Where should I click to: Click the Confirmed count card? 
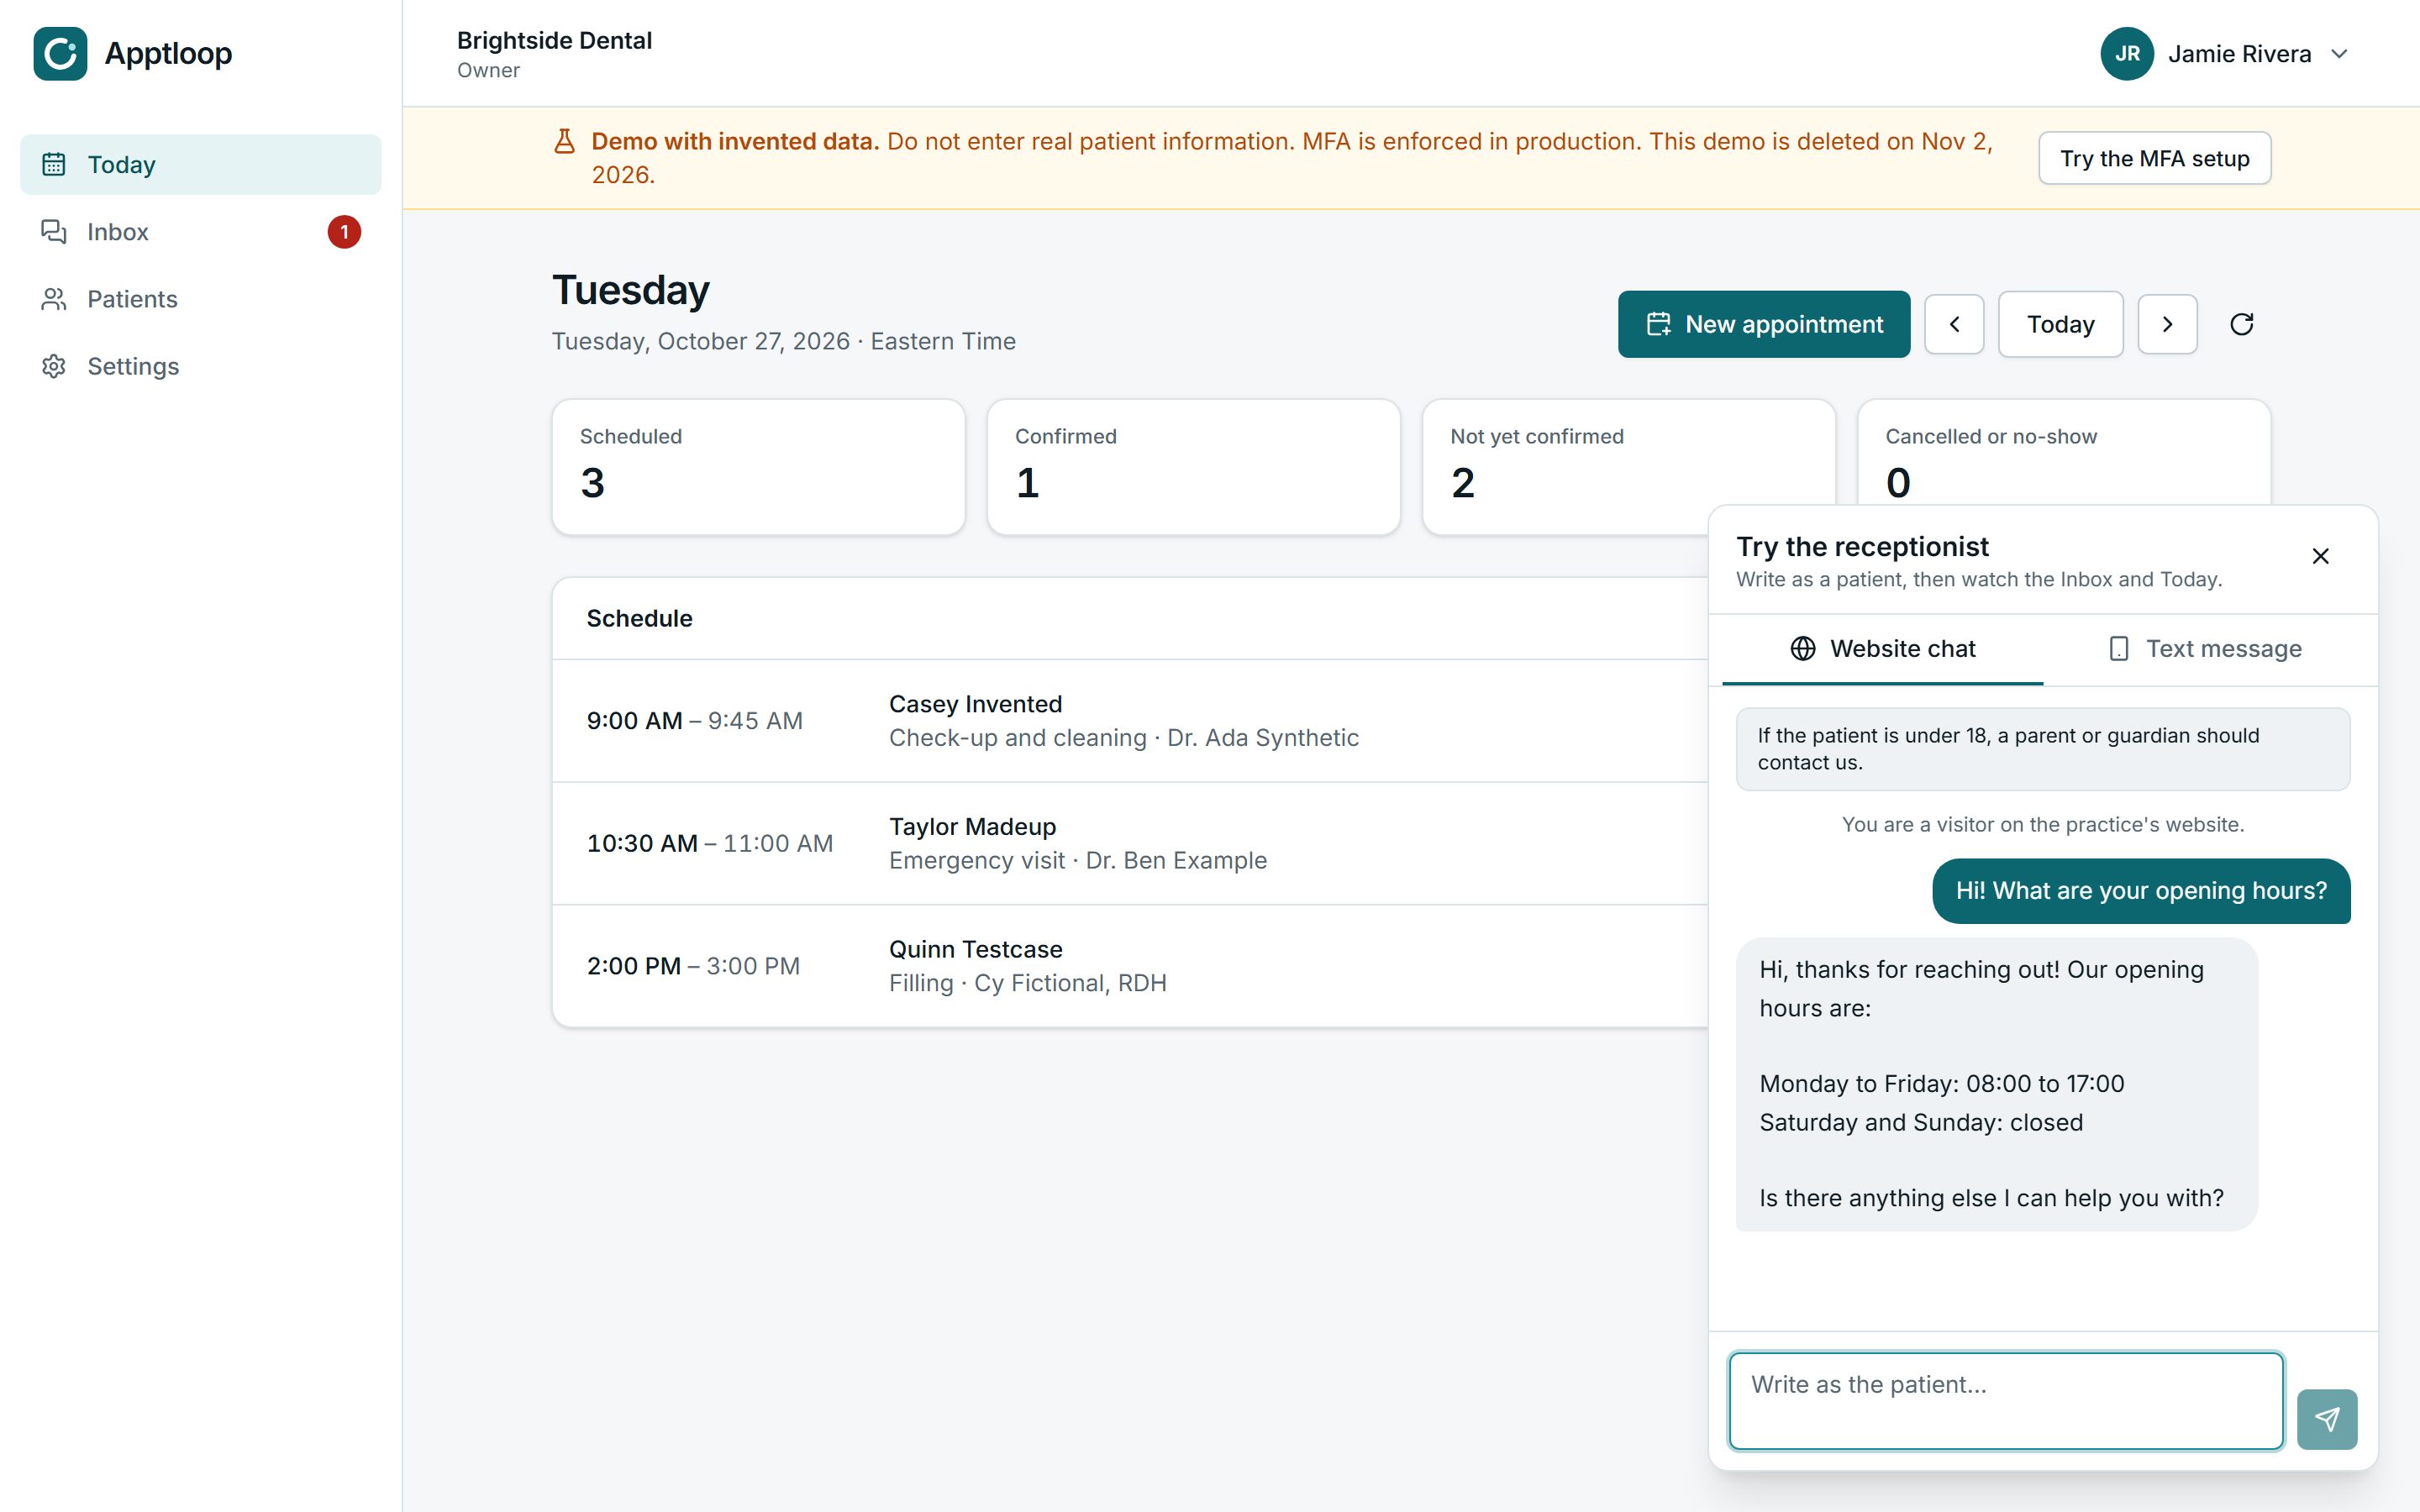pos(1193,467)
